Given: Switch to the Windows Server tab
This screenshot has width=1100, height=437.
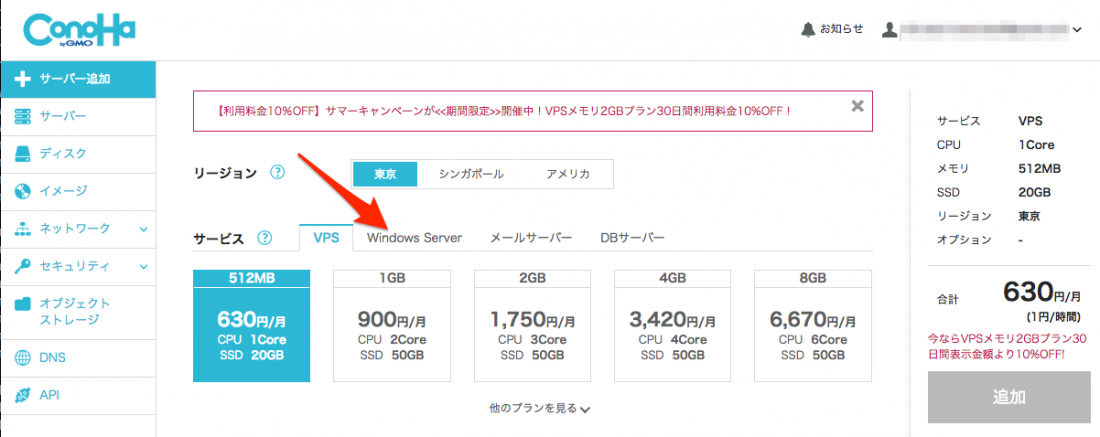Looking at the screenshot, I should point(414,238).
